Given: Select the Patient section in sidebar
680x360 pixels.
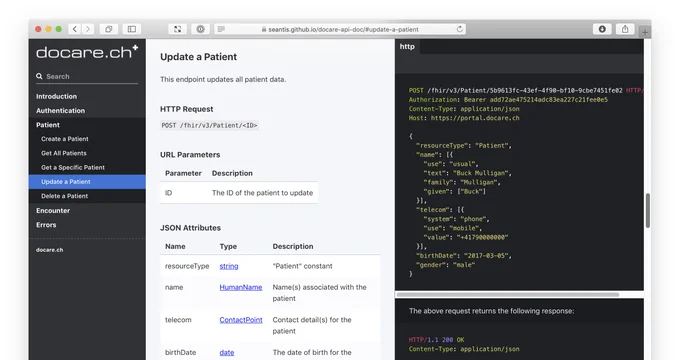Looking at the screenshot, I should point(48,125).
